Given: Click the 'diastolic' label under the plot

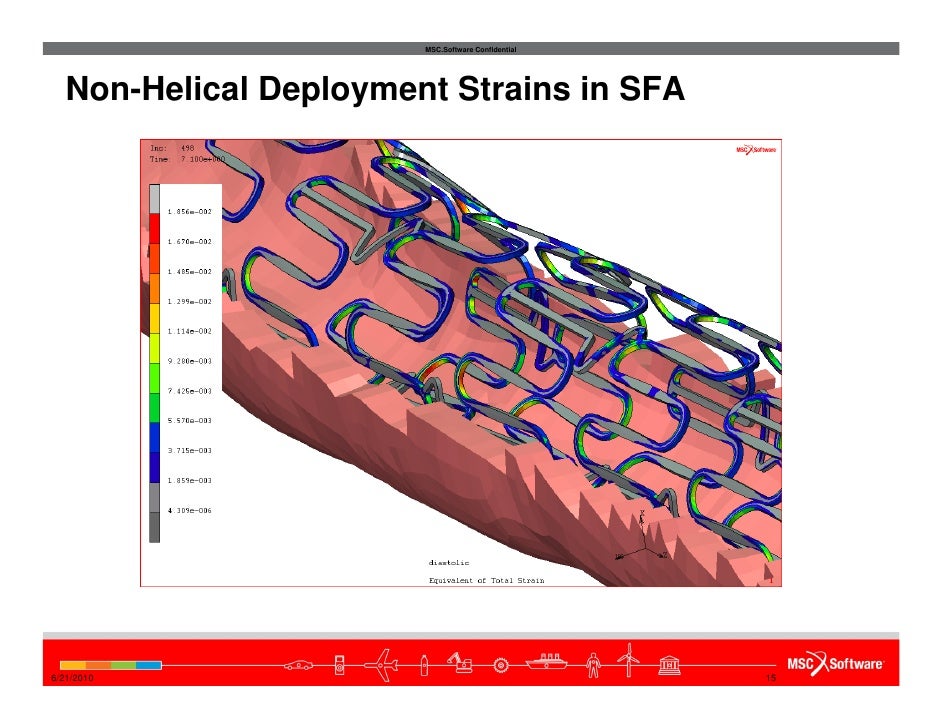Looking at the screenshot, I should 449,563.
